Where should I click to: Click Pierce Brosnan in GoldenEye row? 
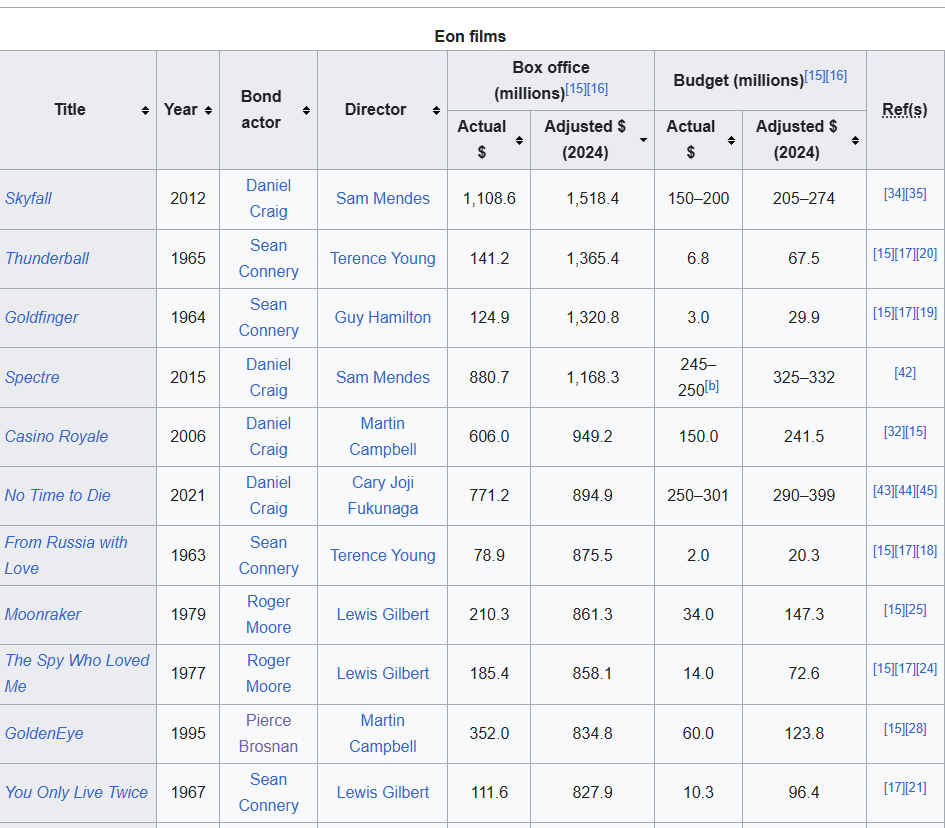click(268, 733)
